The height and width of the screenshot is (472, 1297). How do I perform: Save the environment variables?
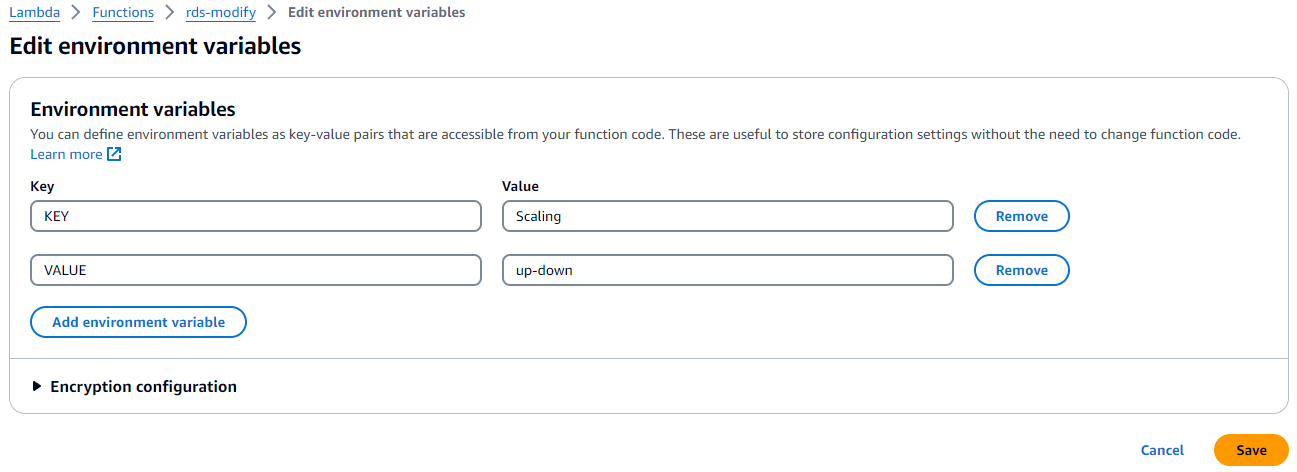click(x=1250, y=450)
